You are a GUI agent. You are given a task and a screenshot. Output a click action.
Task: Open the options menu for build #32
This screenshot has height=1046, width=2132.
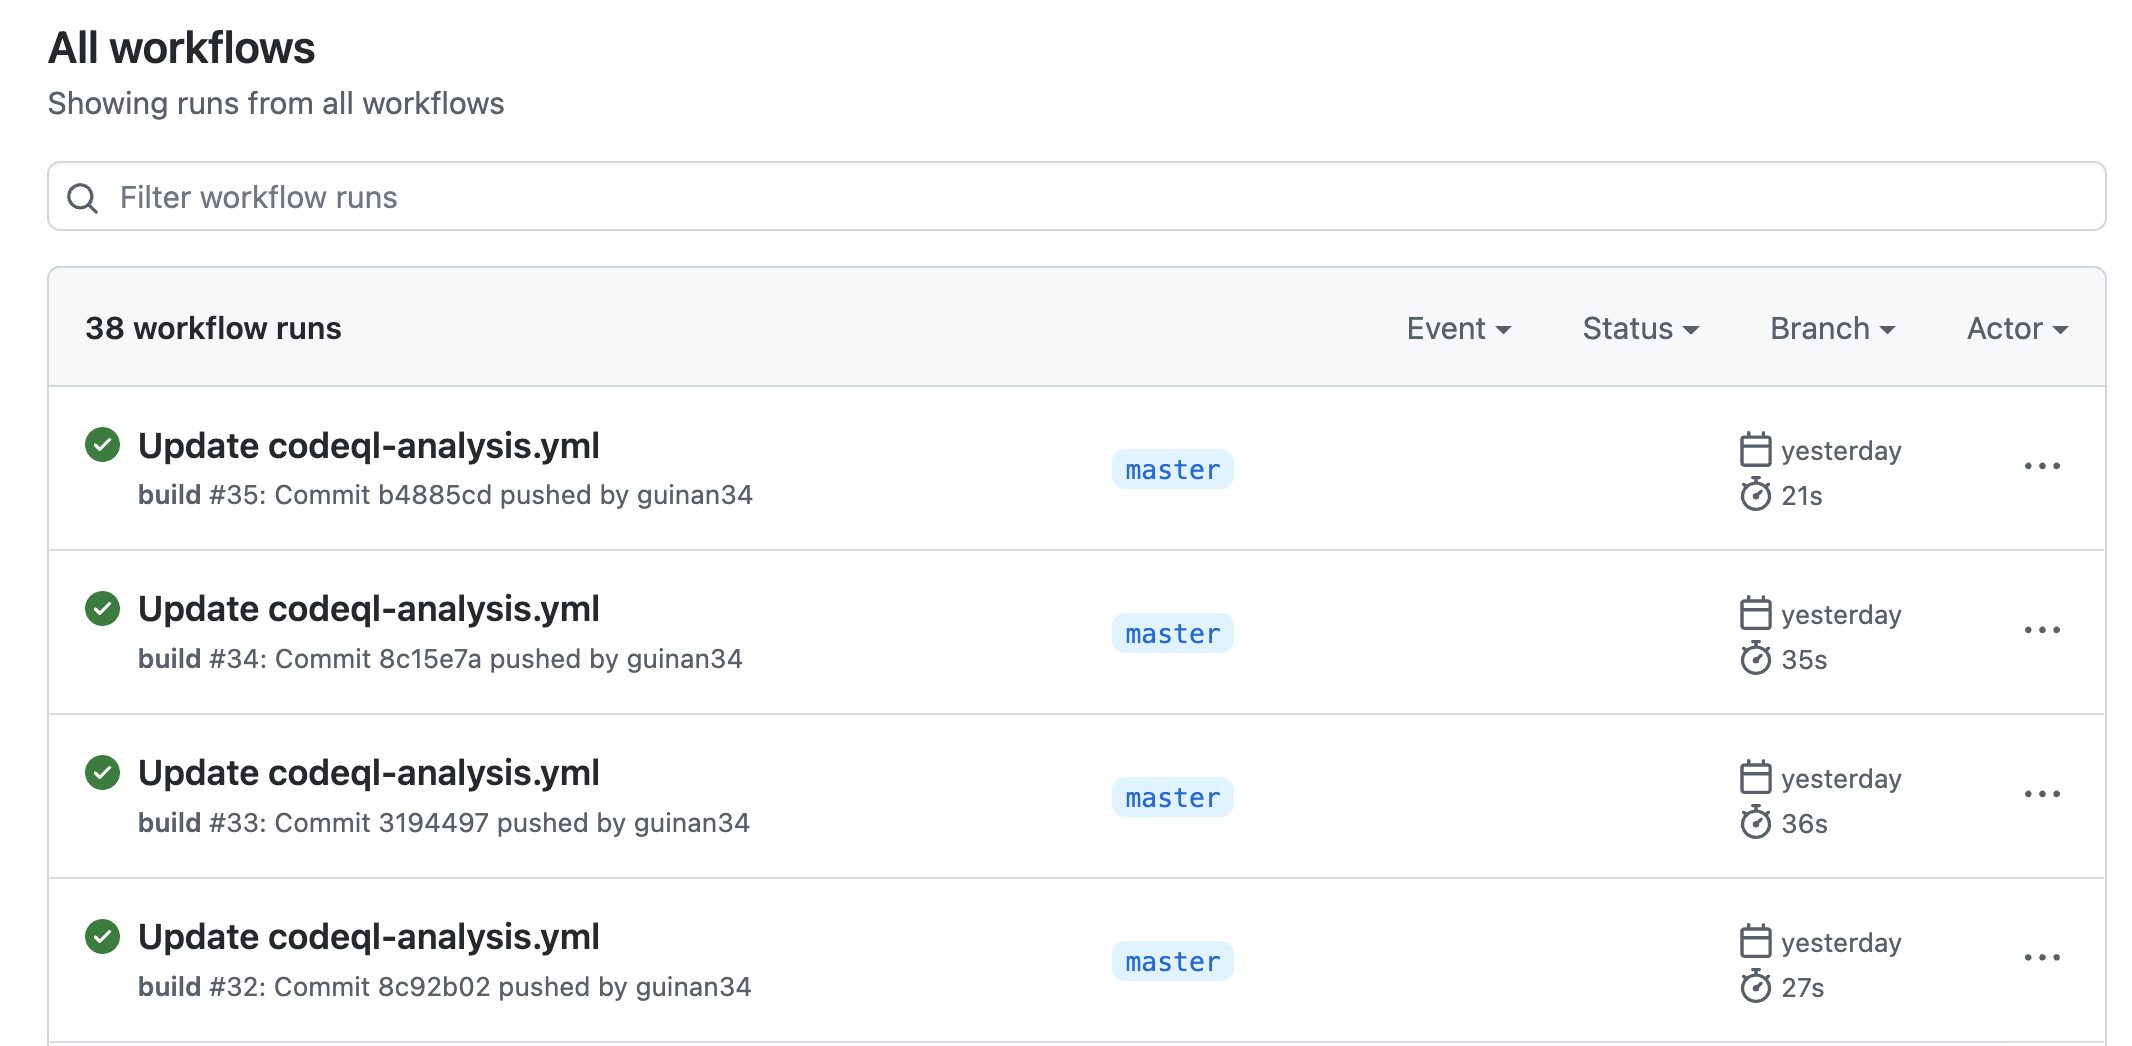(2042, 957)
